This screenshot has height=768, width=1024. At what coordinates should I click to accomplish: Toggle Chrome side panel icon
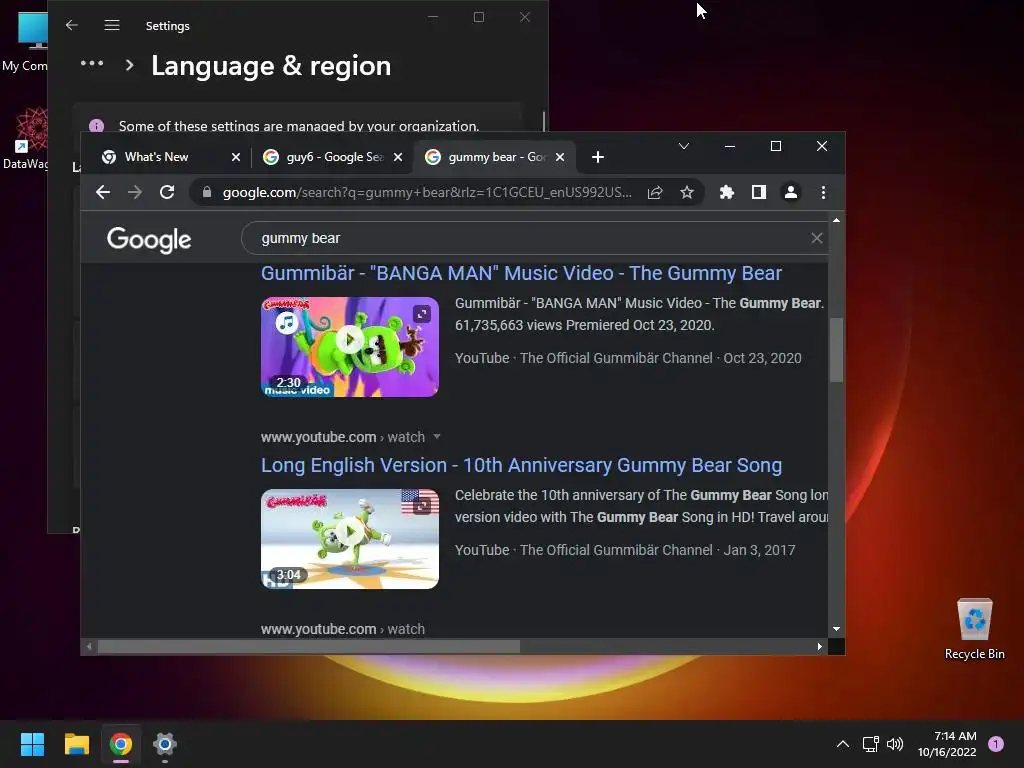tap(759, 192)
